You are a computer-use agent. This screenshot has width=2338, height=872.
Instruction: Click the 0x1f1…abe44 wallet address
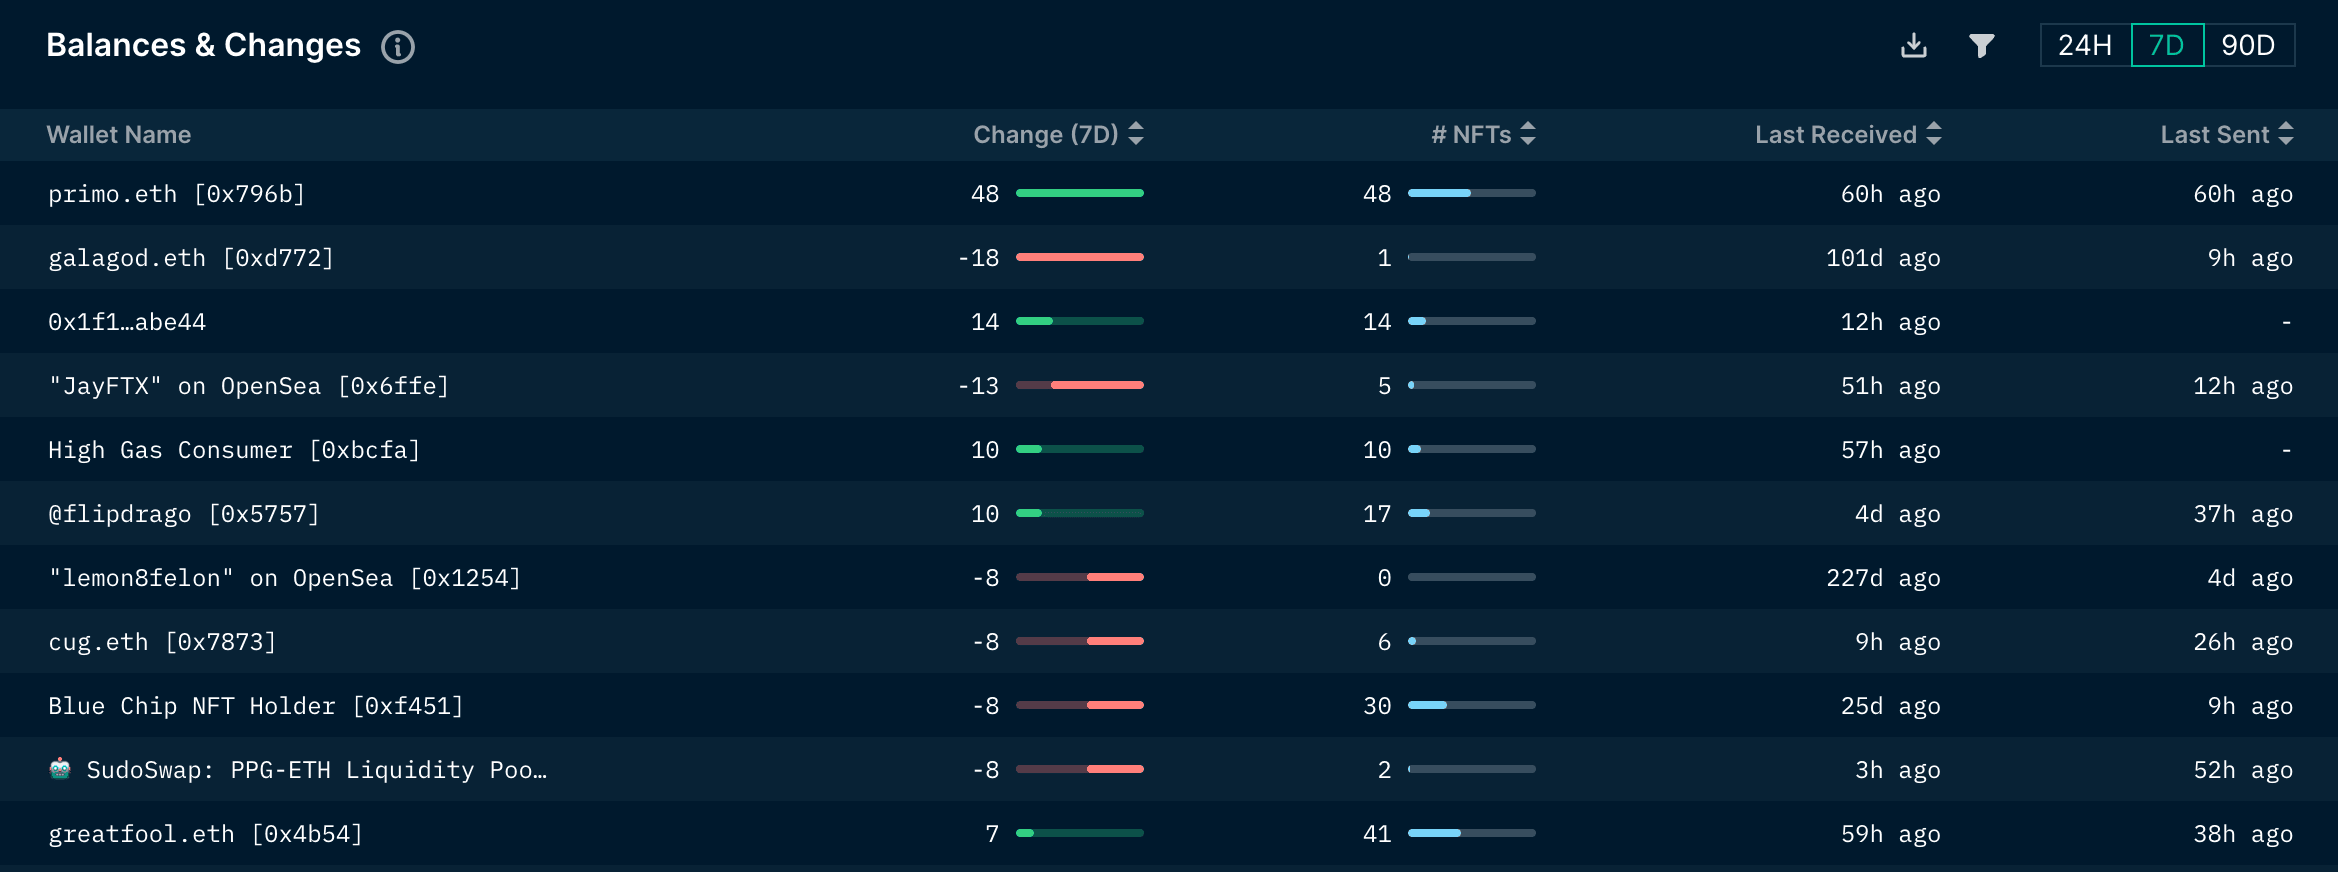pyautogui.click(x=127, y=322)
